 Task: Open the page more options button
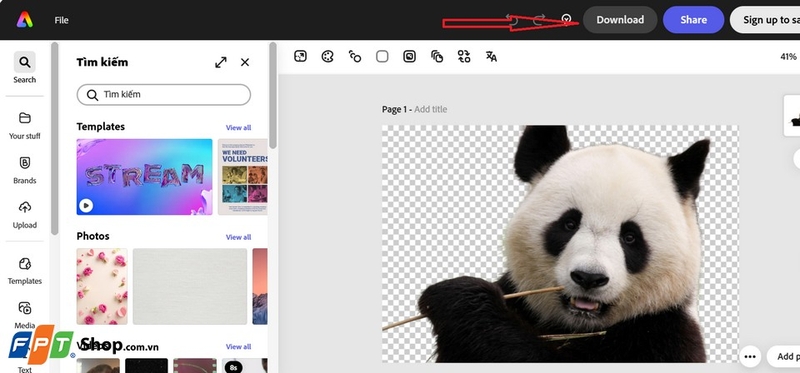tap(749, 357)
